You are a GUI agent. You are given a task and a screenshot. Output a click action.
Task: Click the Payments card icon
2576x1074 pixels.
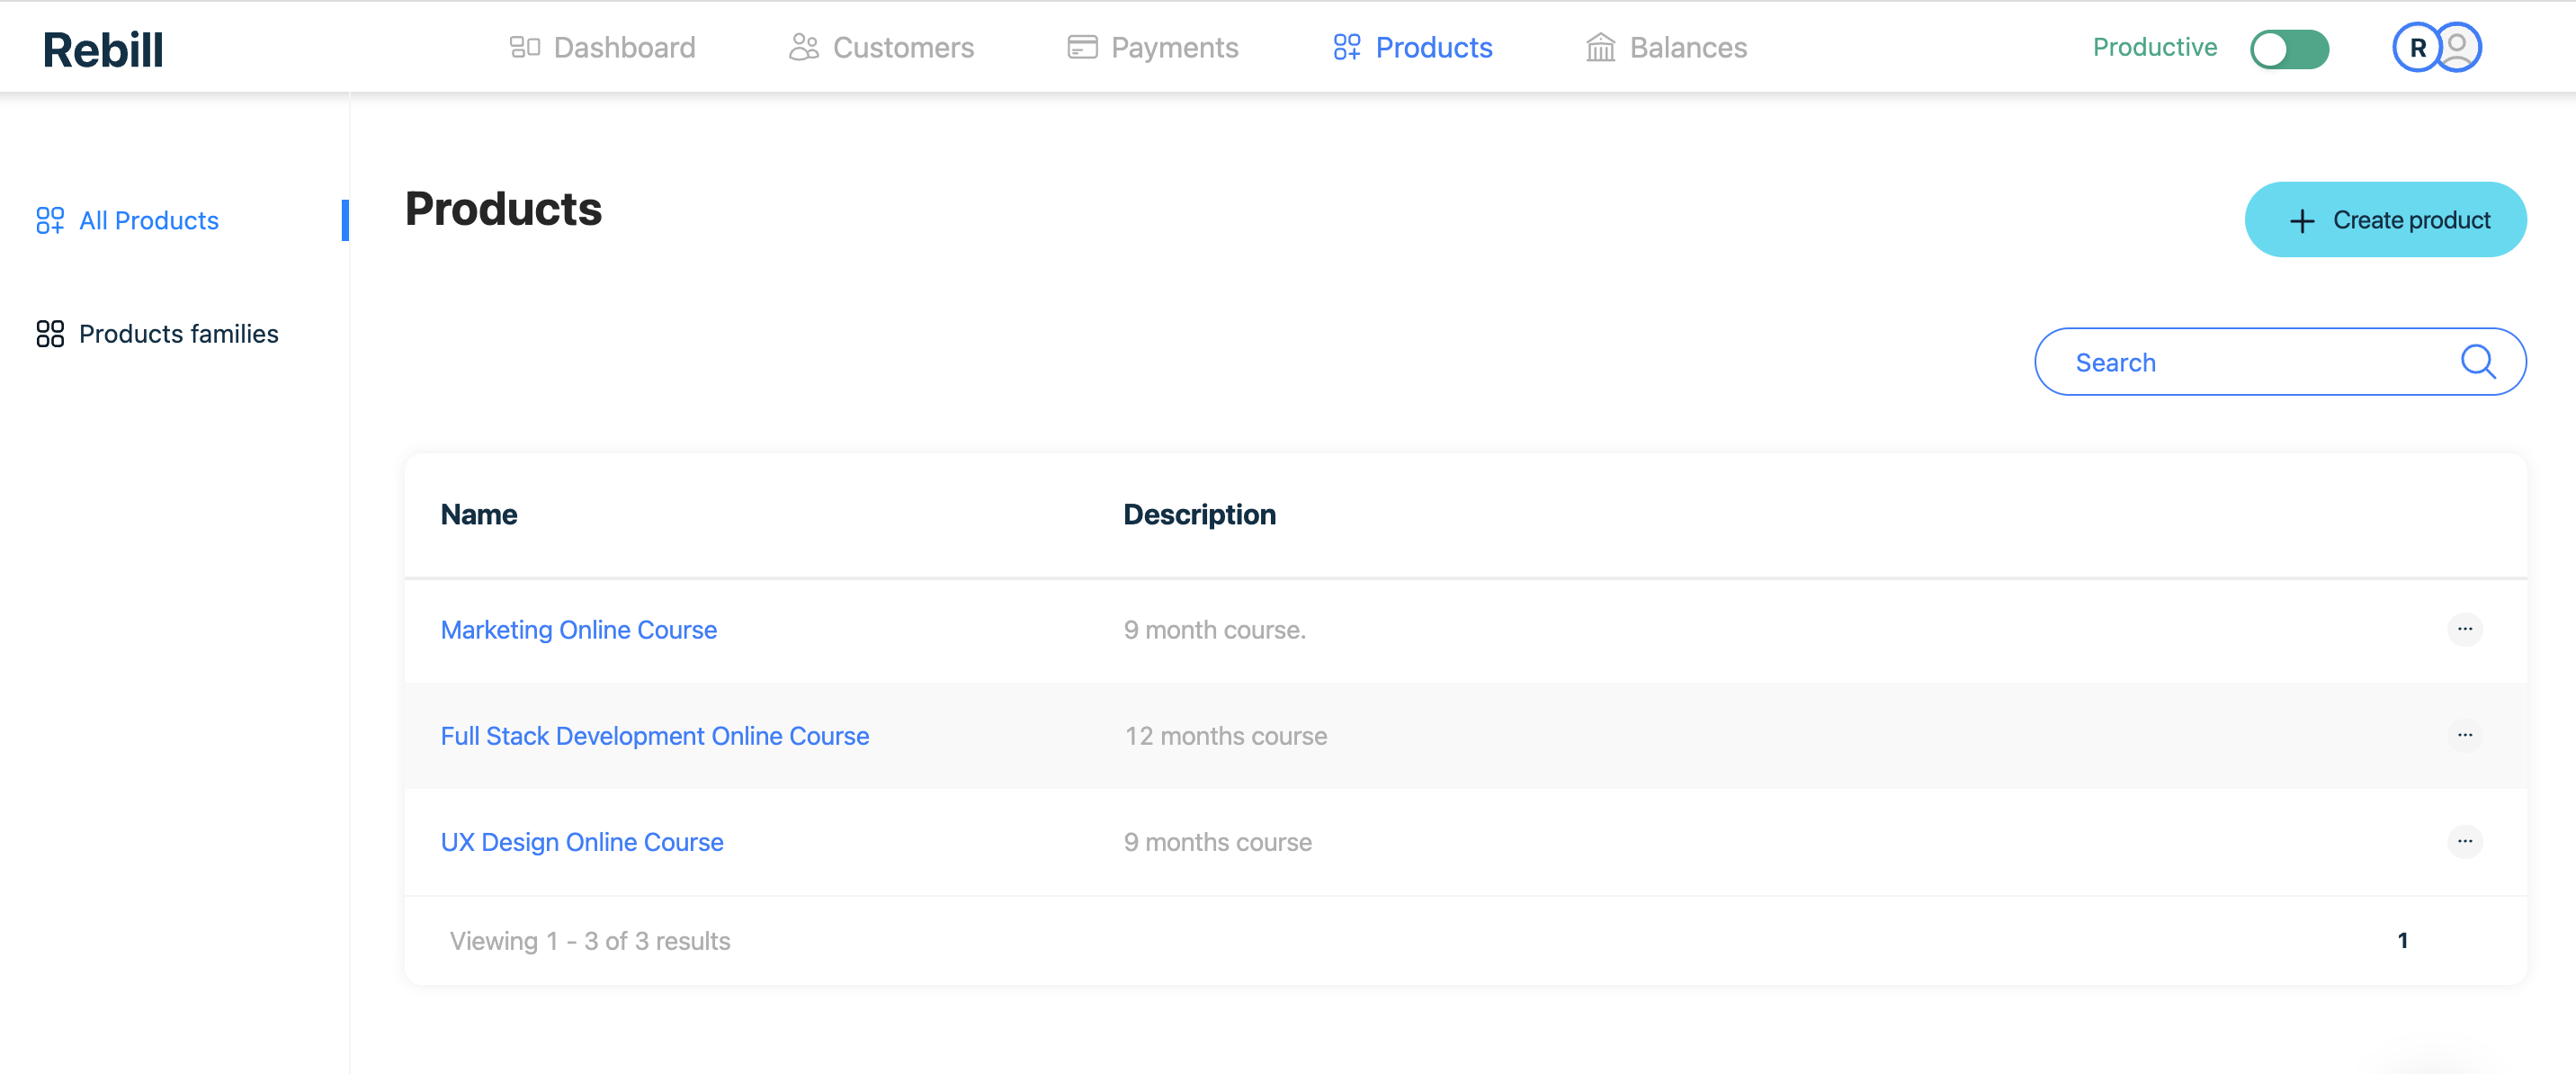point(1082,47)
